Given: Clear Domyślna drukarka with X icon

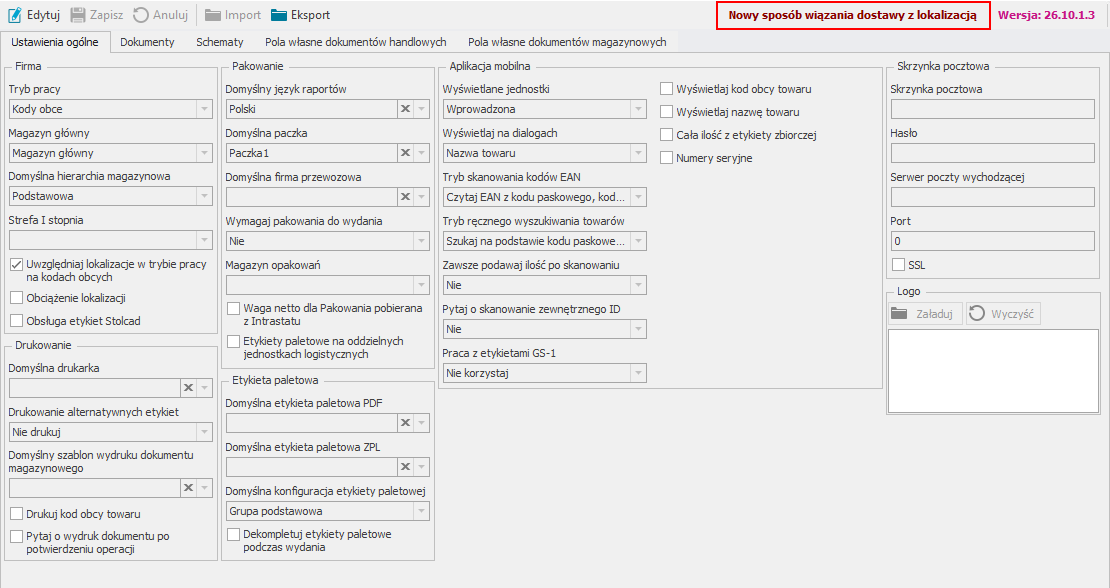Looking at the screenshot, I should click(188, 388).
